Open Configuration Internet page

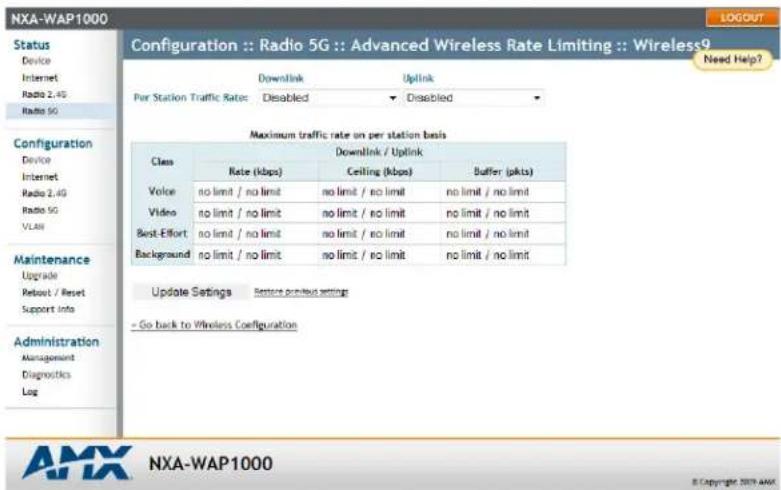[40, 177]
